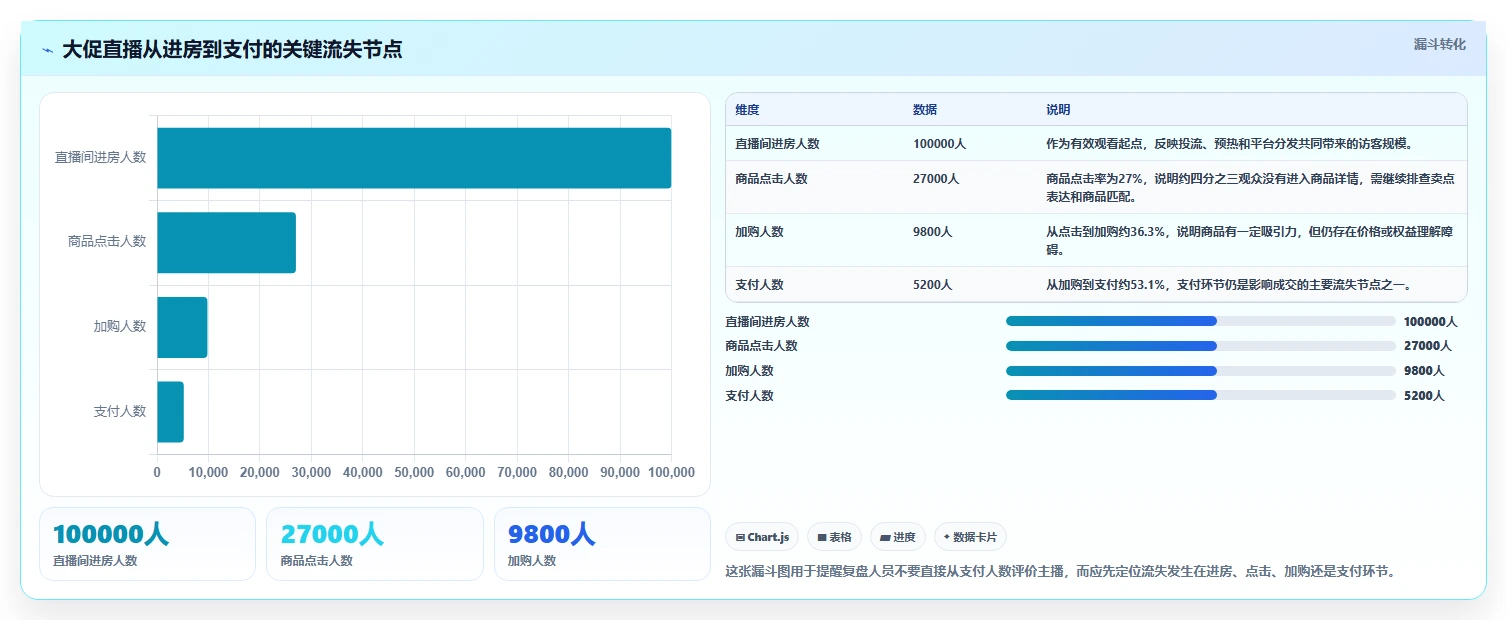Click the chart y-axis label 商品点击人数

tap(107, 242)
